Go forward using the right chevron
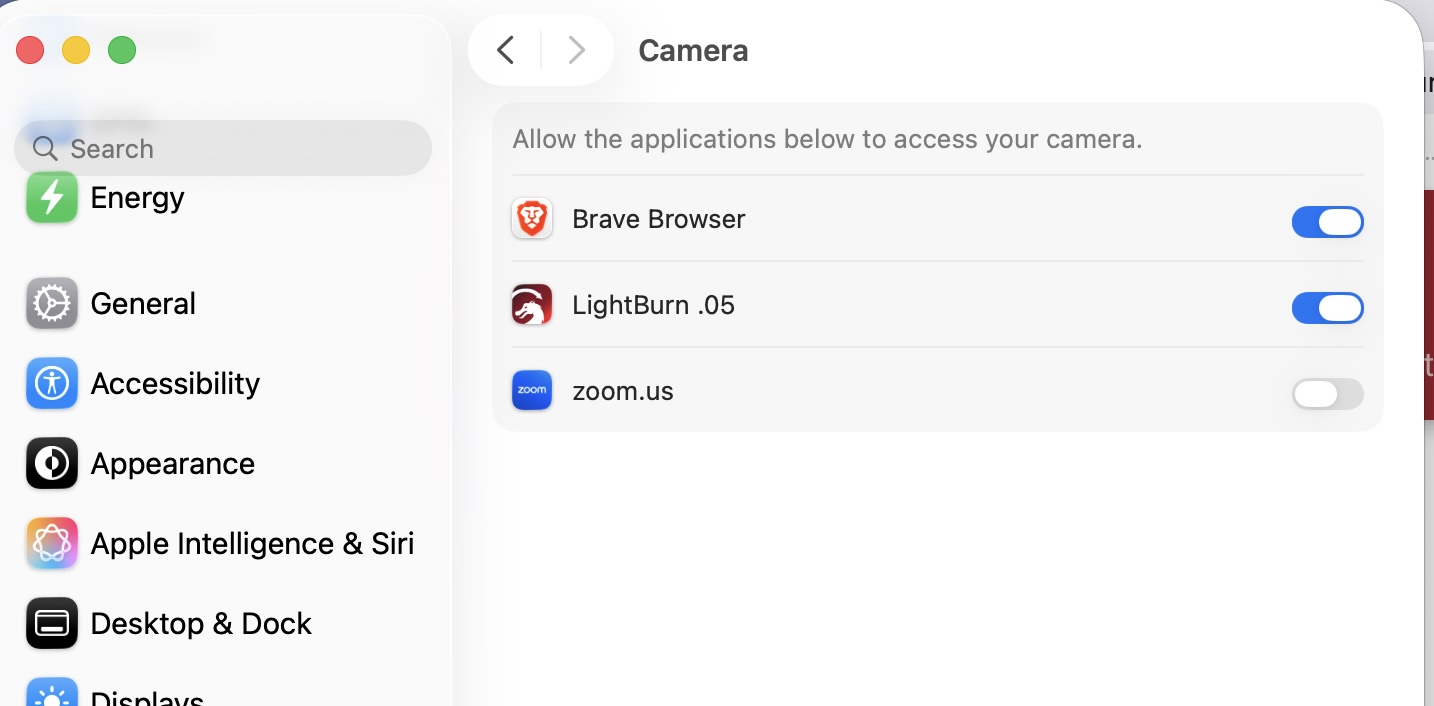1434x706 pixels. click(x=576, y=50)
